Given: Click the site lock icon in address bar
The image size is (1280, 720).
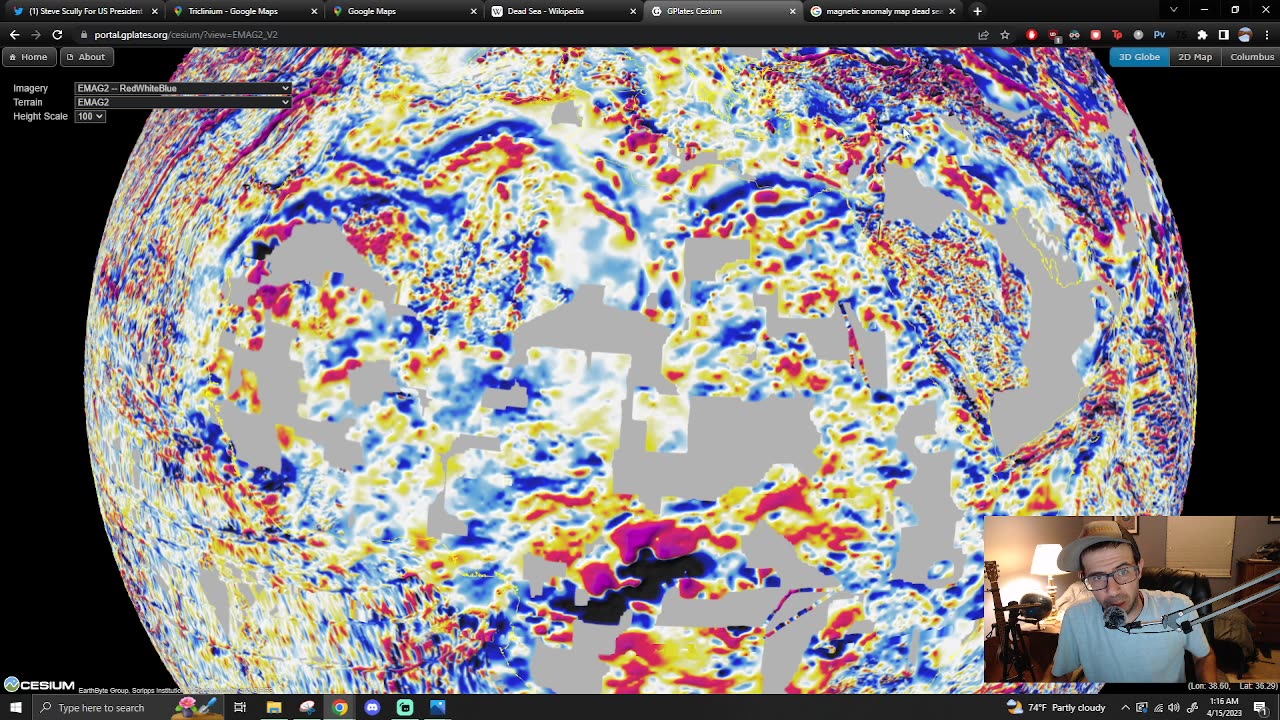Looking at the screenshot, I should click(84, 35).
